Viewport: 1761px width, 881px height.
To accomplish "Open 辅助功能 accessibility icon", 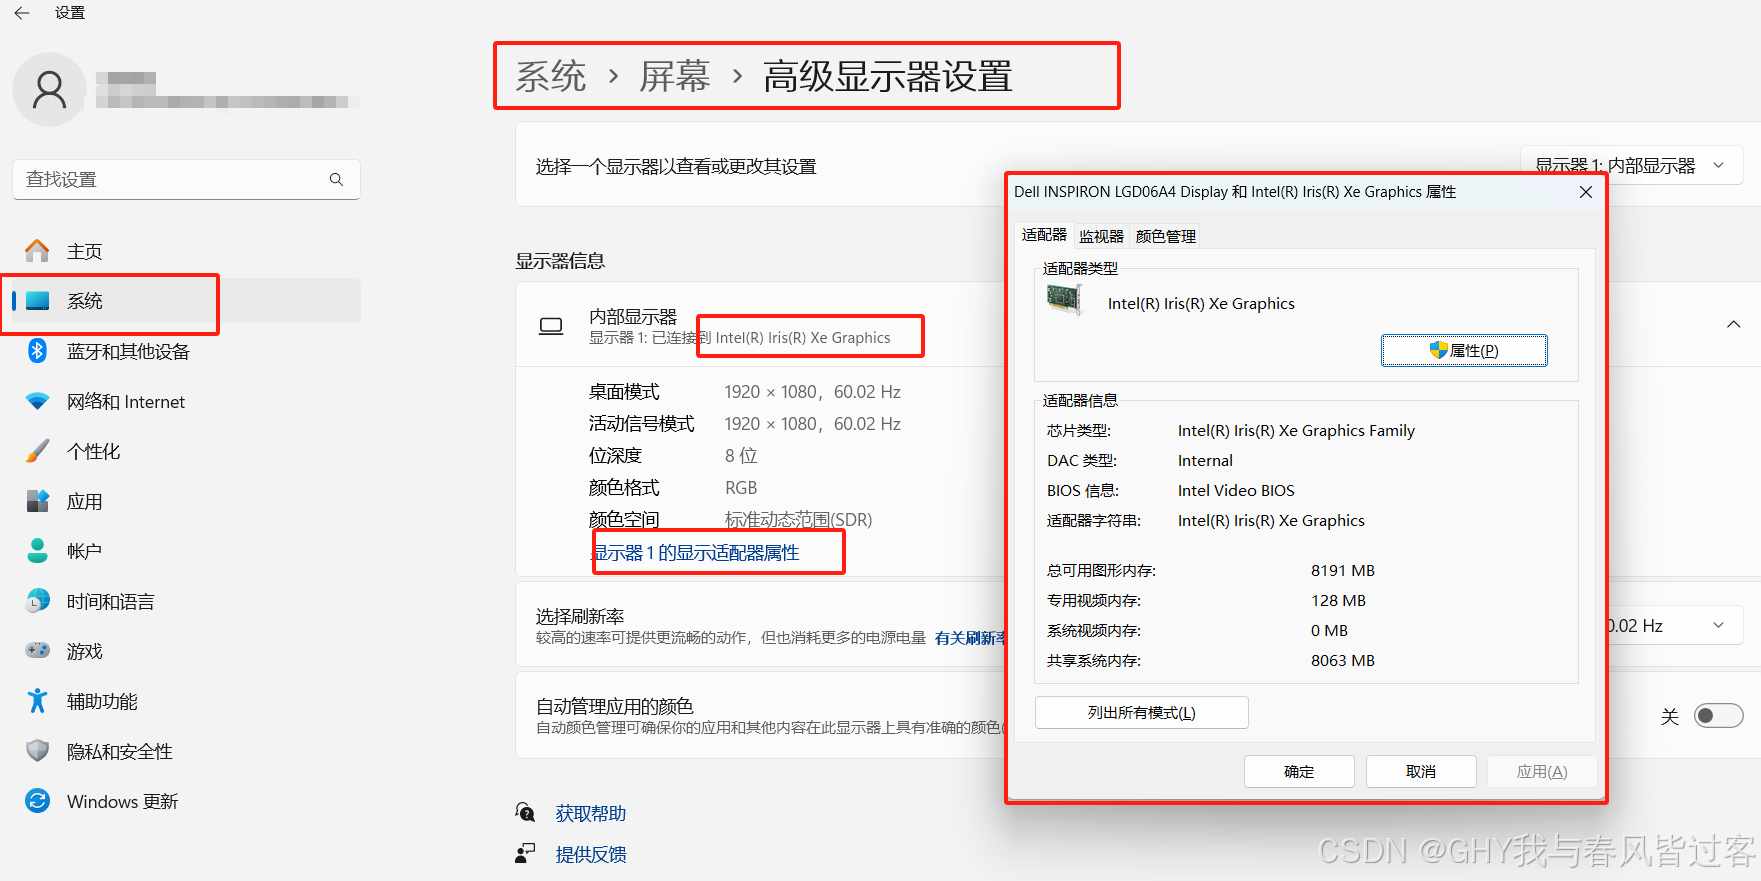I will pyautogui.click(x=37, y=701).
